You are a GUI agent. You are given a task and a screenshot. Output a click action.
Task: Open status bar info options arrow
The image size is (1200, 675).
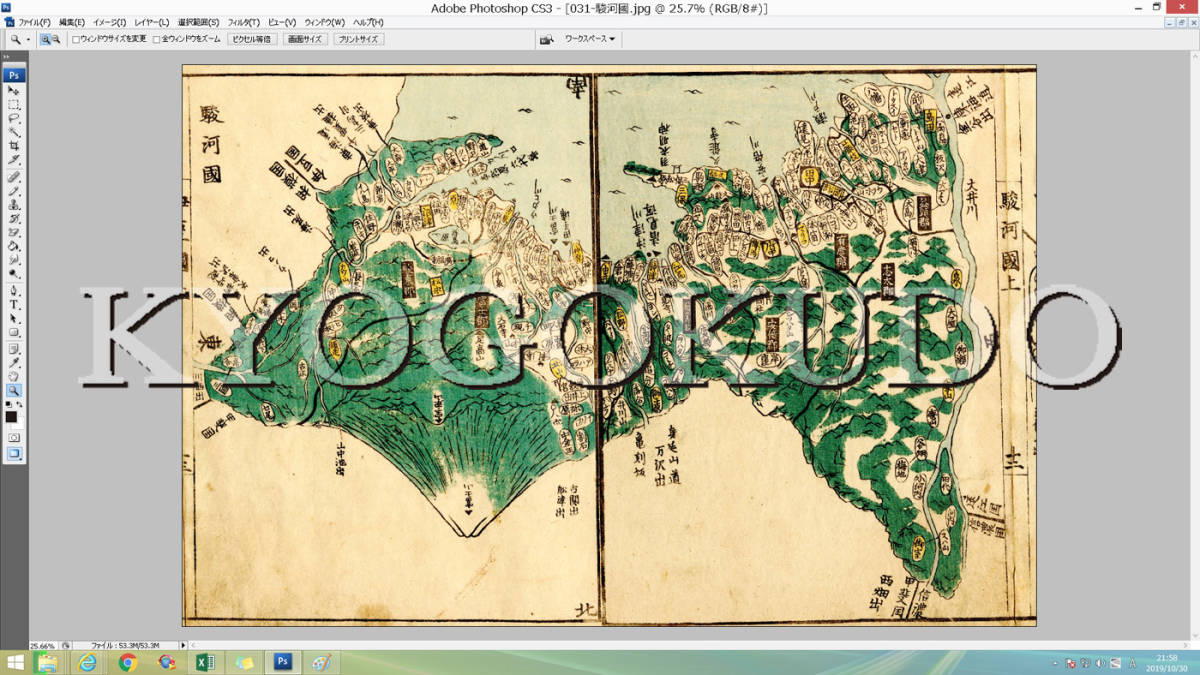pyautogui.click(x=184, y=646)
